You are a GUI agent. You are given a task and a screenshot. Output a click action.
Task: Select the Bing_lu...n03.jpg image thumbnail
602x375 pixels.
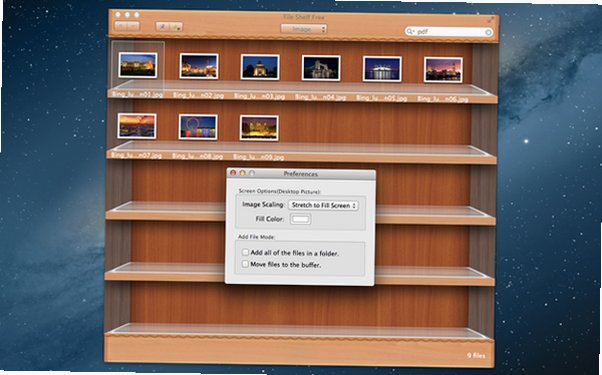pos(260,67)
